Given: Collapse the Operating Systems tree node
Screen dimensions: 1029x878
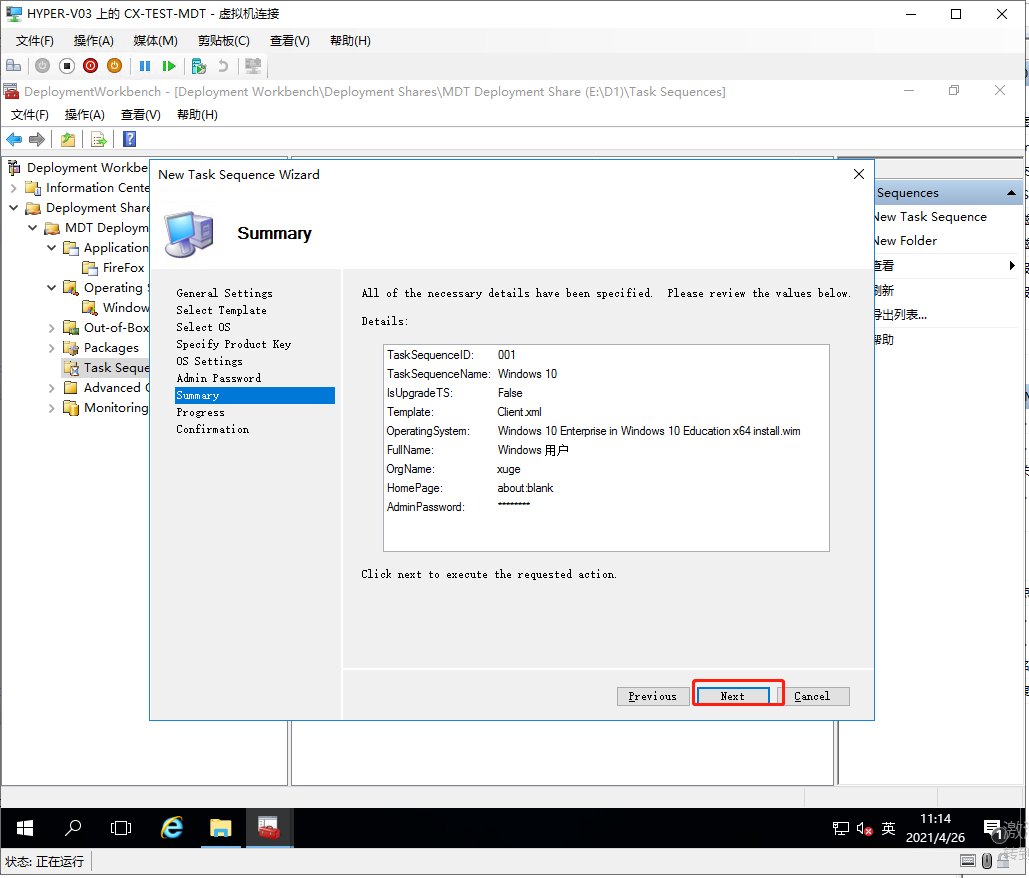Looking at the screenshot, I should pyautogui.click(x=52, y=287).
